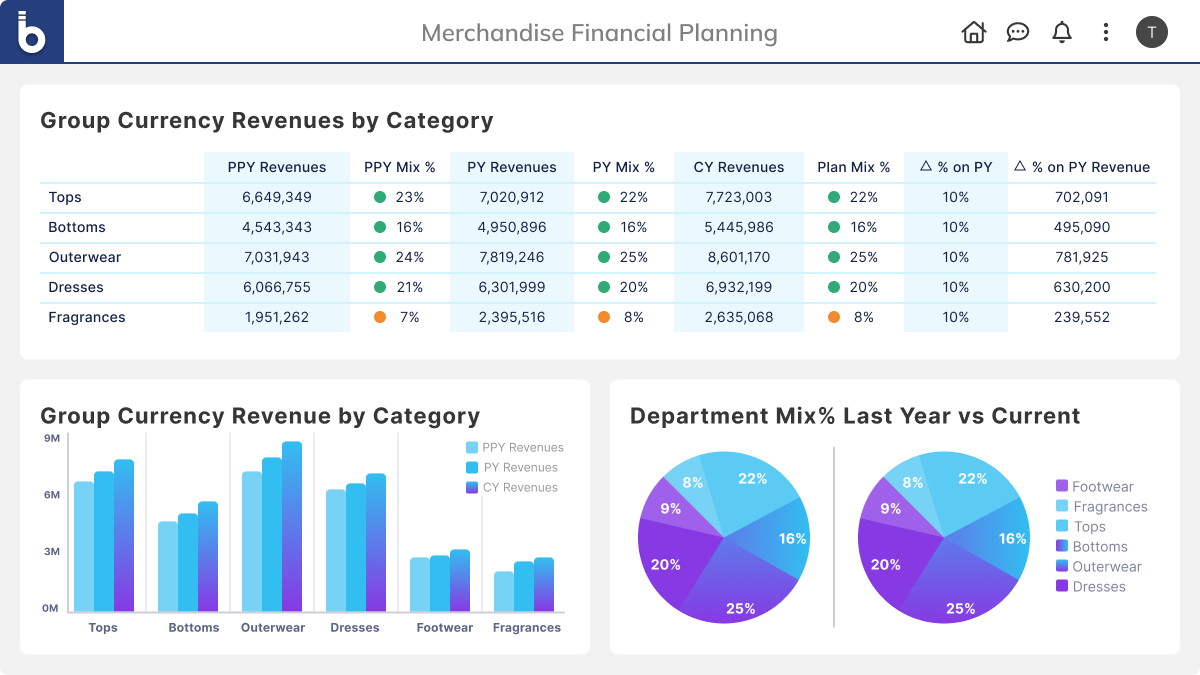Open the user profile avatar T

tap(1151, 32)
